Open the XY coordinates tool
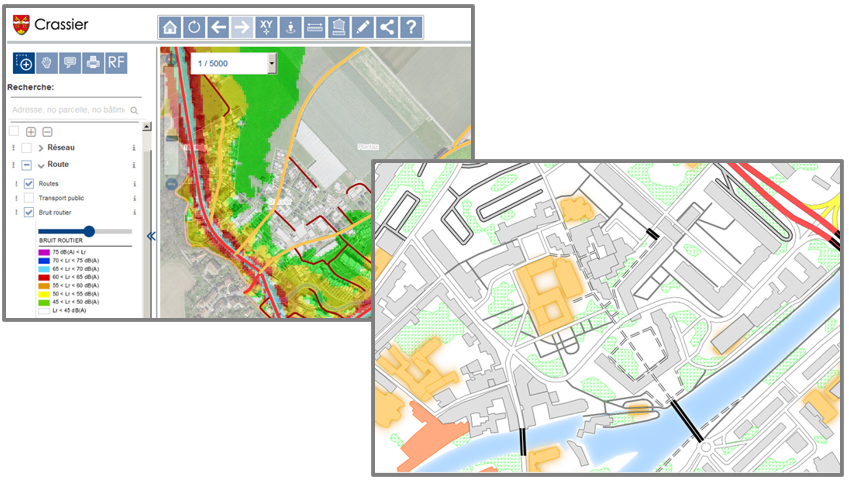The width and height of the screenshot is (849, 480). (266, 28)
